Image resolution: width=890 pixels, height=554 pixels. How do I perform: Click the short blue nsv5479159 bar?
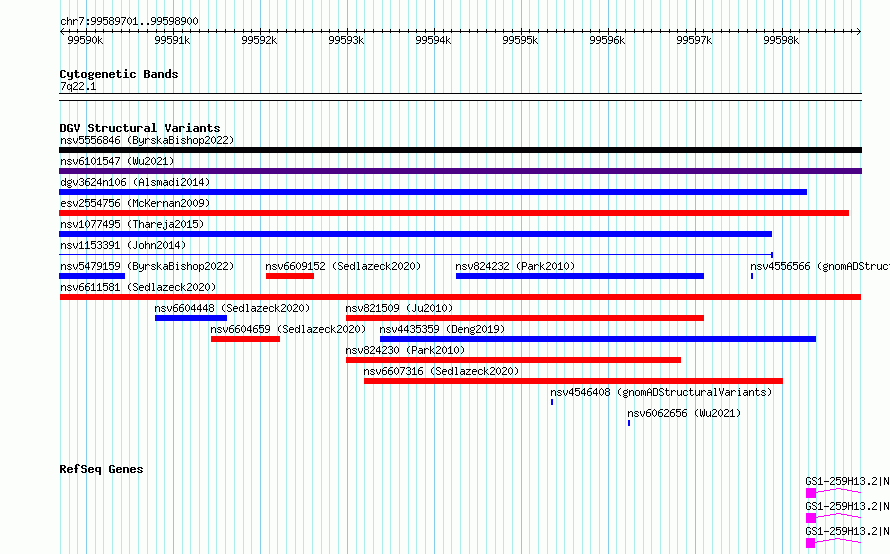[92, 276]
